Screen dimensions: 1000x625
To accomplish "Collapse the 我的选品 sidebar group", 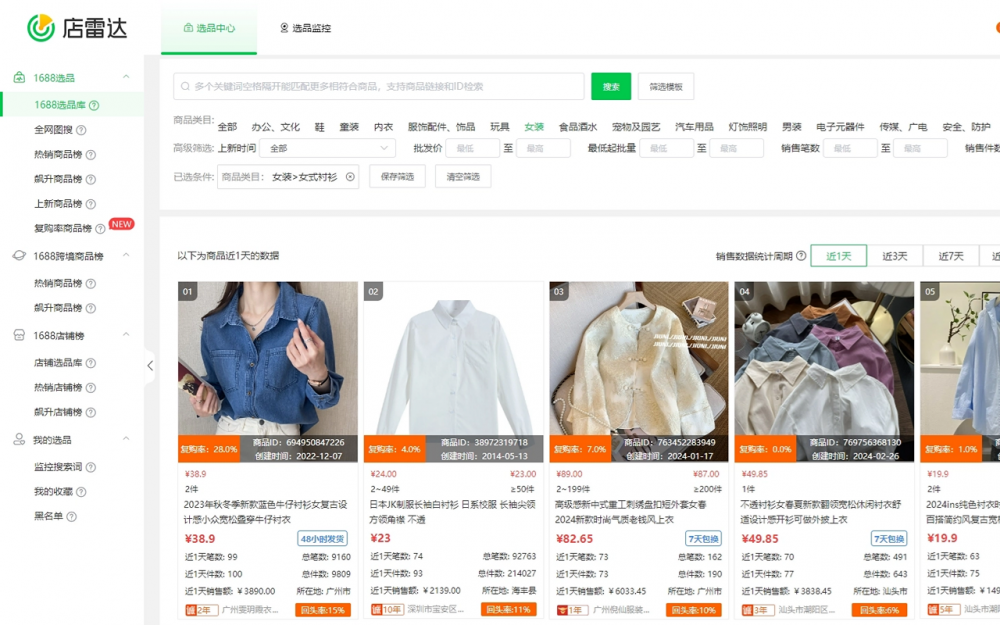I will coord(126,440).
